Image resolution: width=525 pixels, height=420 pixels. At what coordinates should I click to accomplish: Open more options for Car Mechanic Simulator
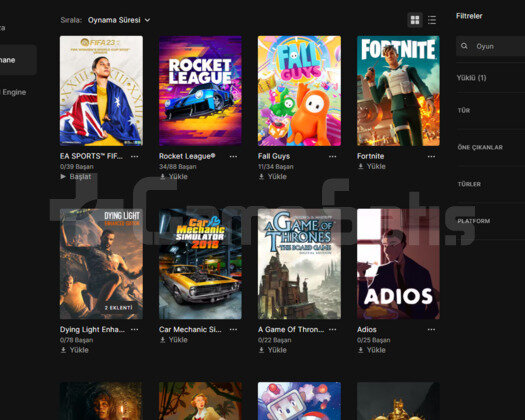coord(233,330)
